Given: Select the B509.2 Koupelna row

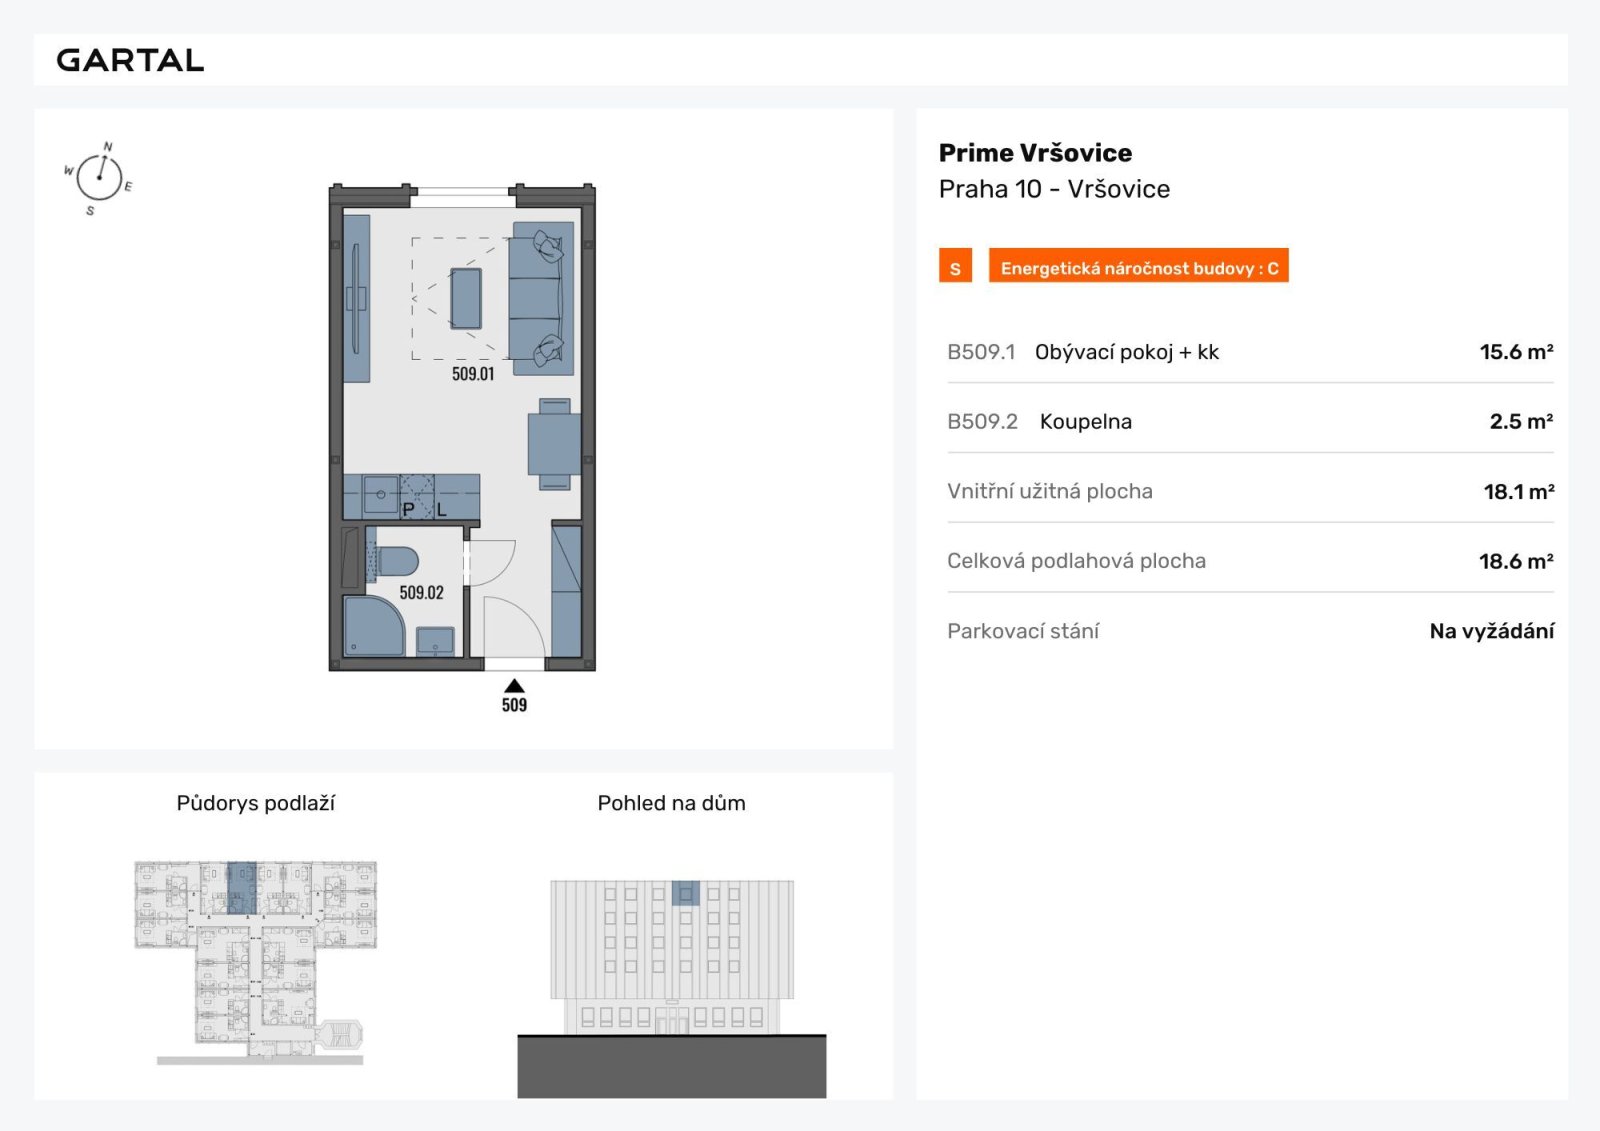Looking at the screenshot, I should click(1250, 422).
